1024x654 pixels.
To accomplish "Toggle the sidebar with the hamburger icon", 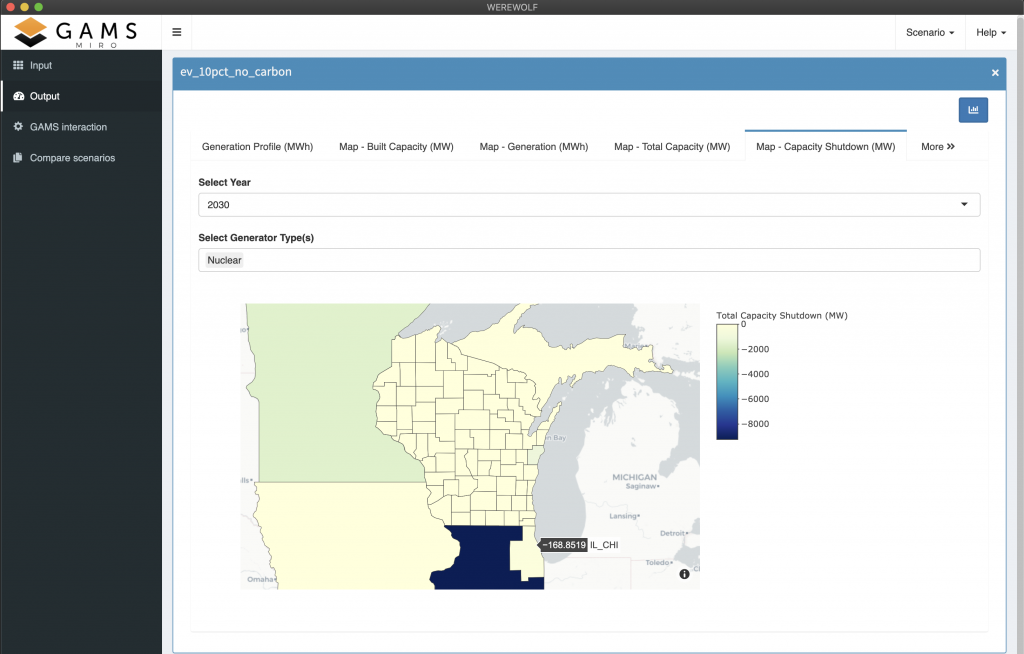I will point(176,32).
